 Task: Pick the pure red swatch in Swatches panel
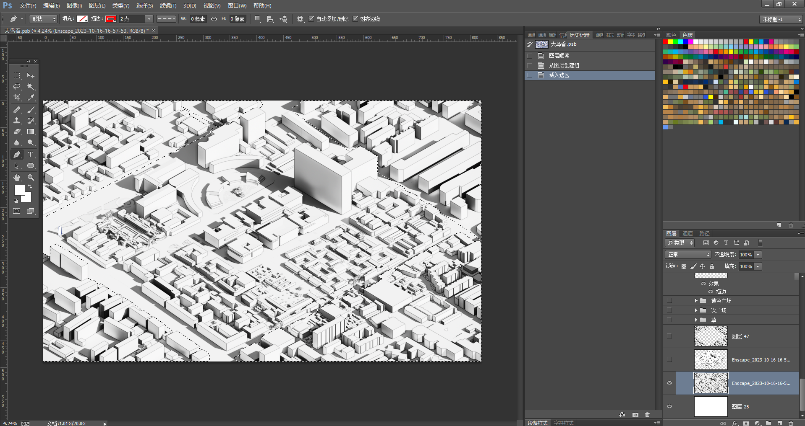click(667, 41)
